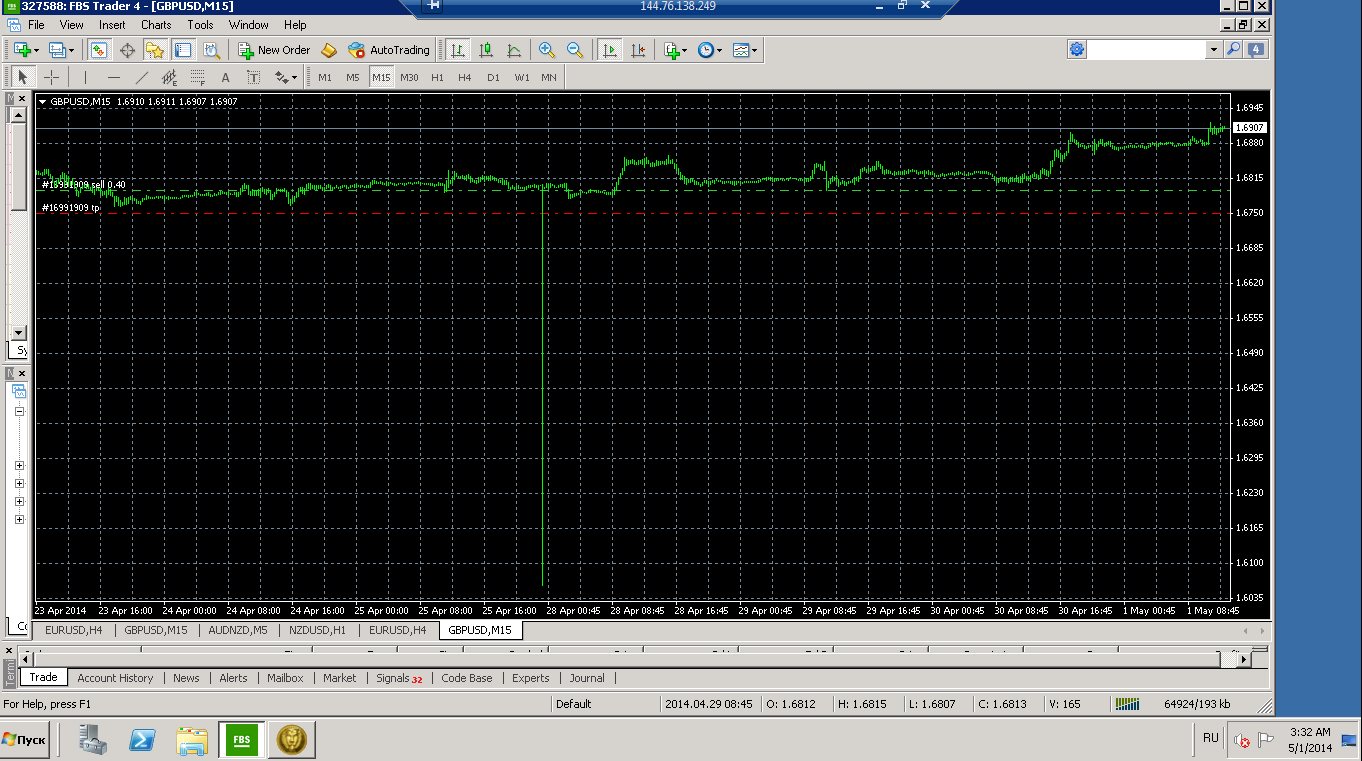The image size is (1362, 761).
Task: Open the Profiles dropdown arrow
Action: pyautogui.click(x=72, y=50)
